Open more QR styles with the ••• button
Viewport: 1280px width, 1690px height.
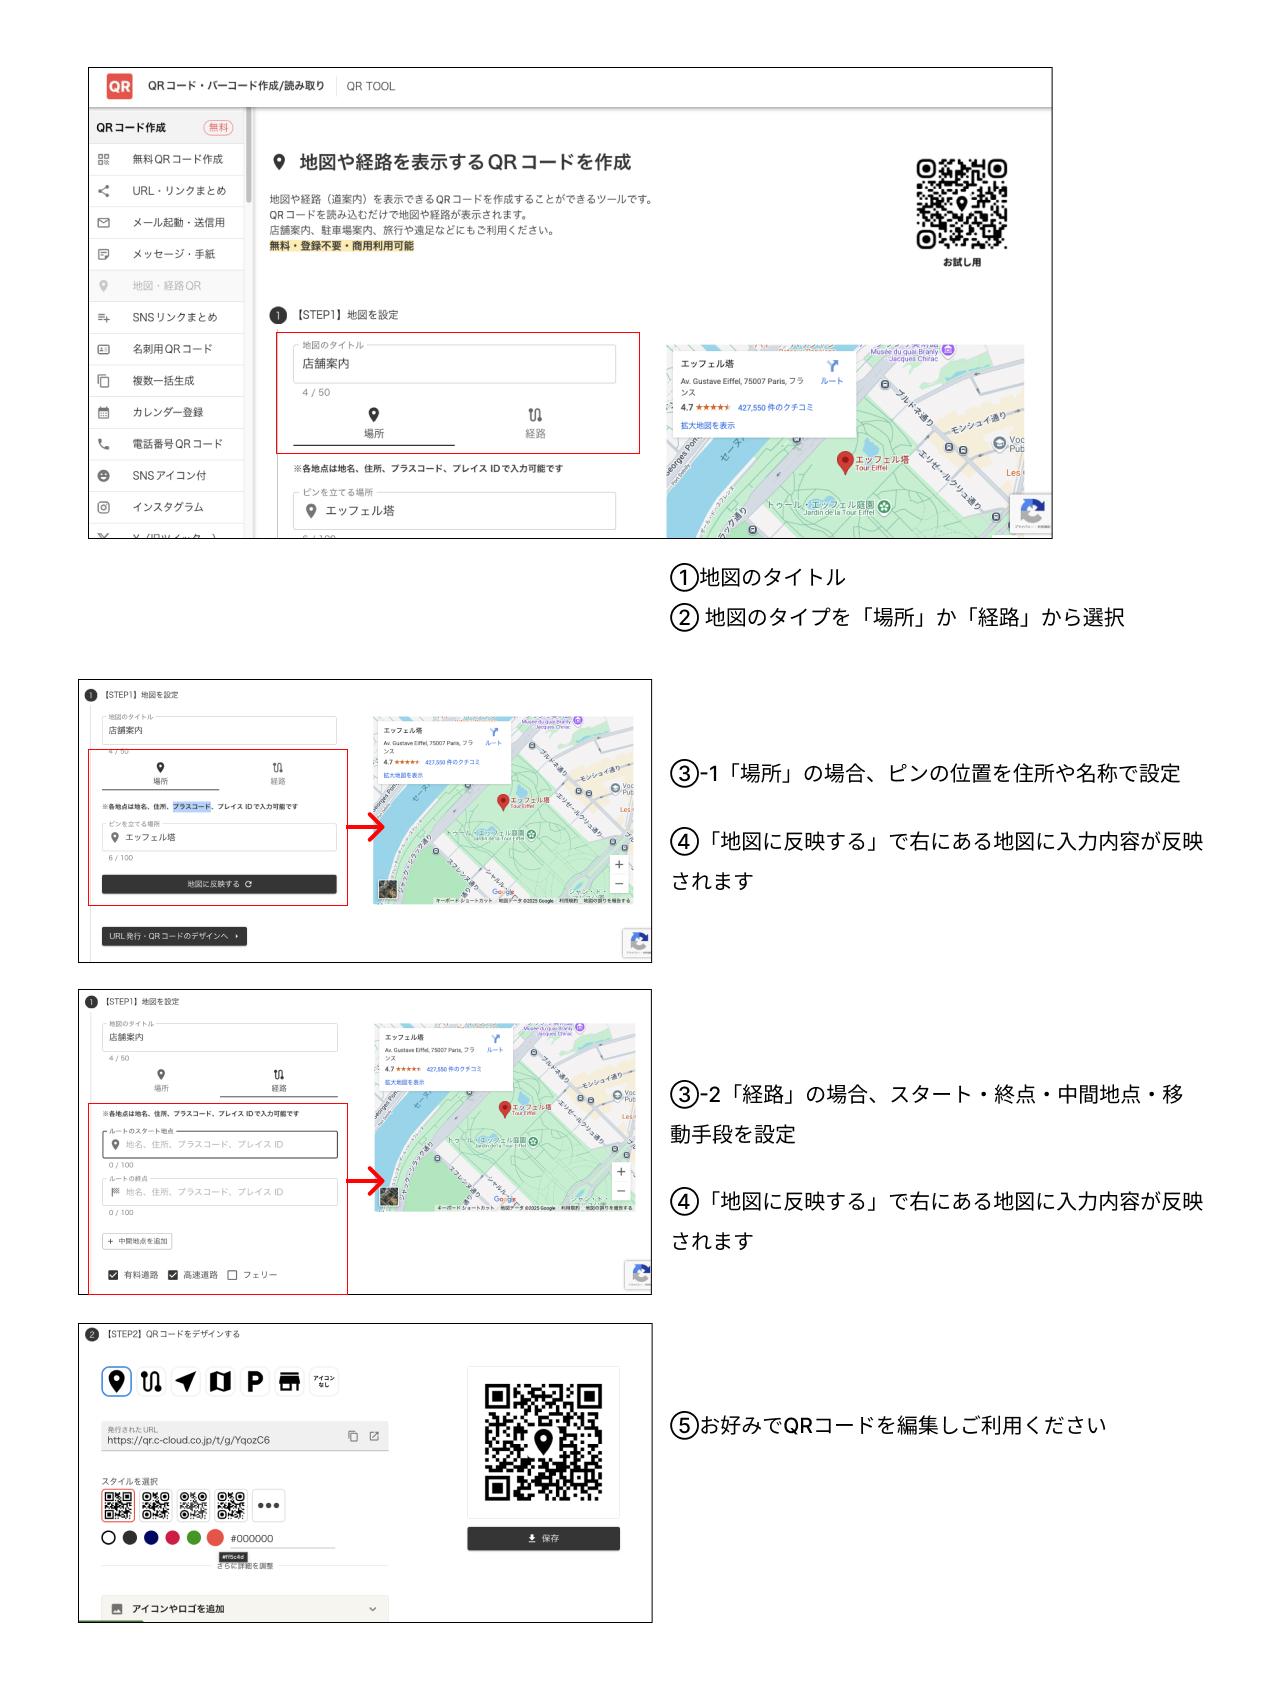click(x=268, y=1505)
